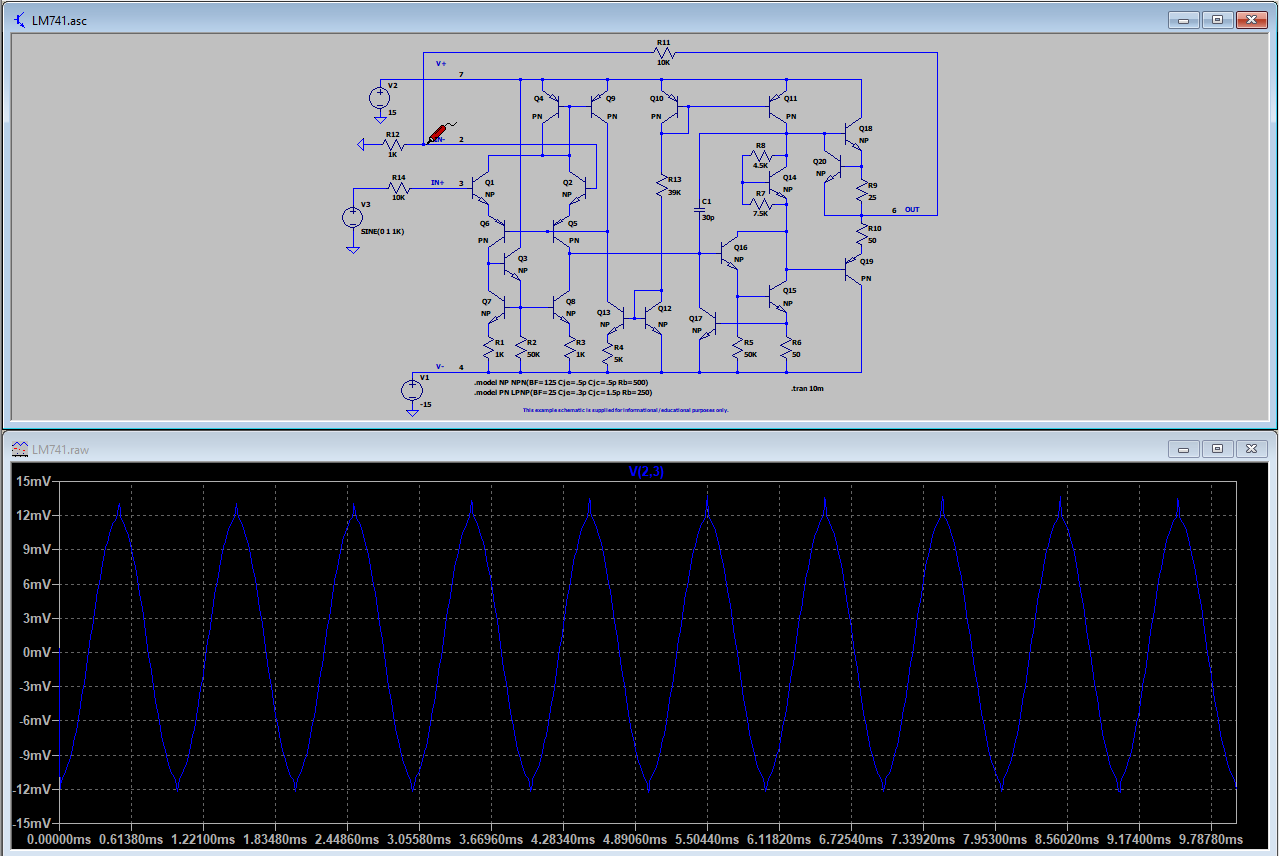Click the .model PN LPNP directive line
The height and width of the screenshot is (856, 1280).
563,393
